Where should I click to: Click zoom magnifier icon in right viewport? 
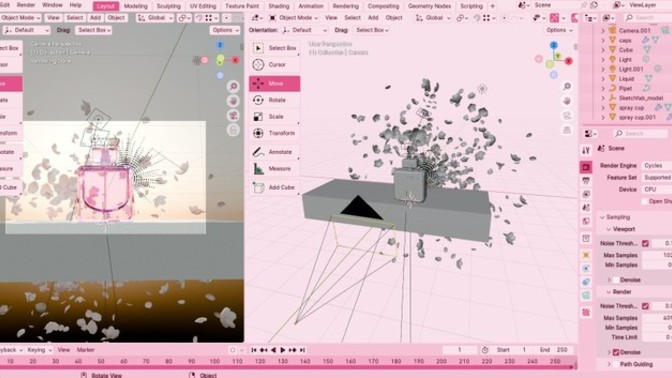(567, 87)
